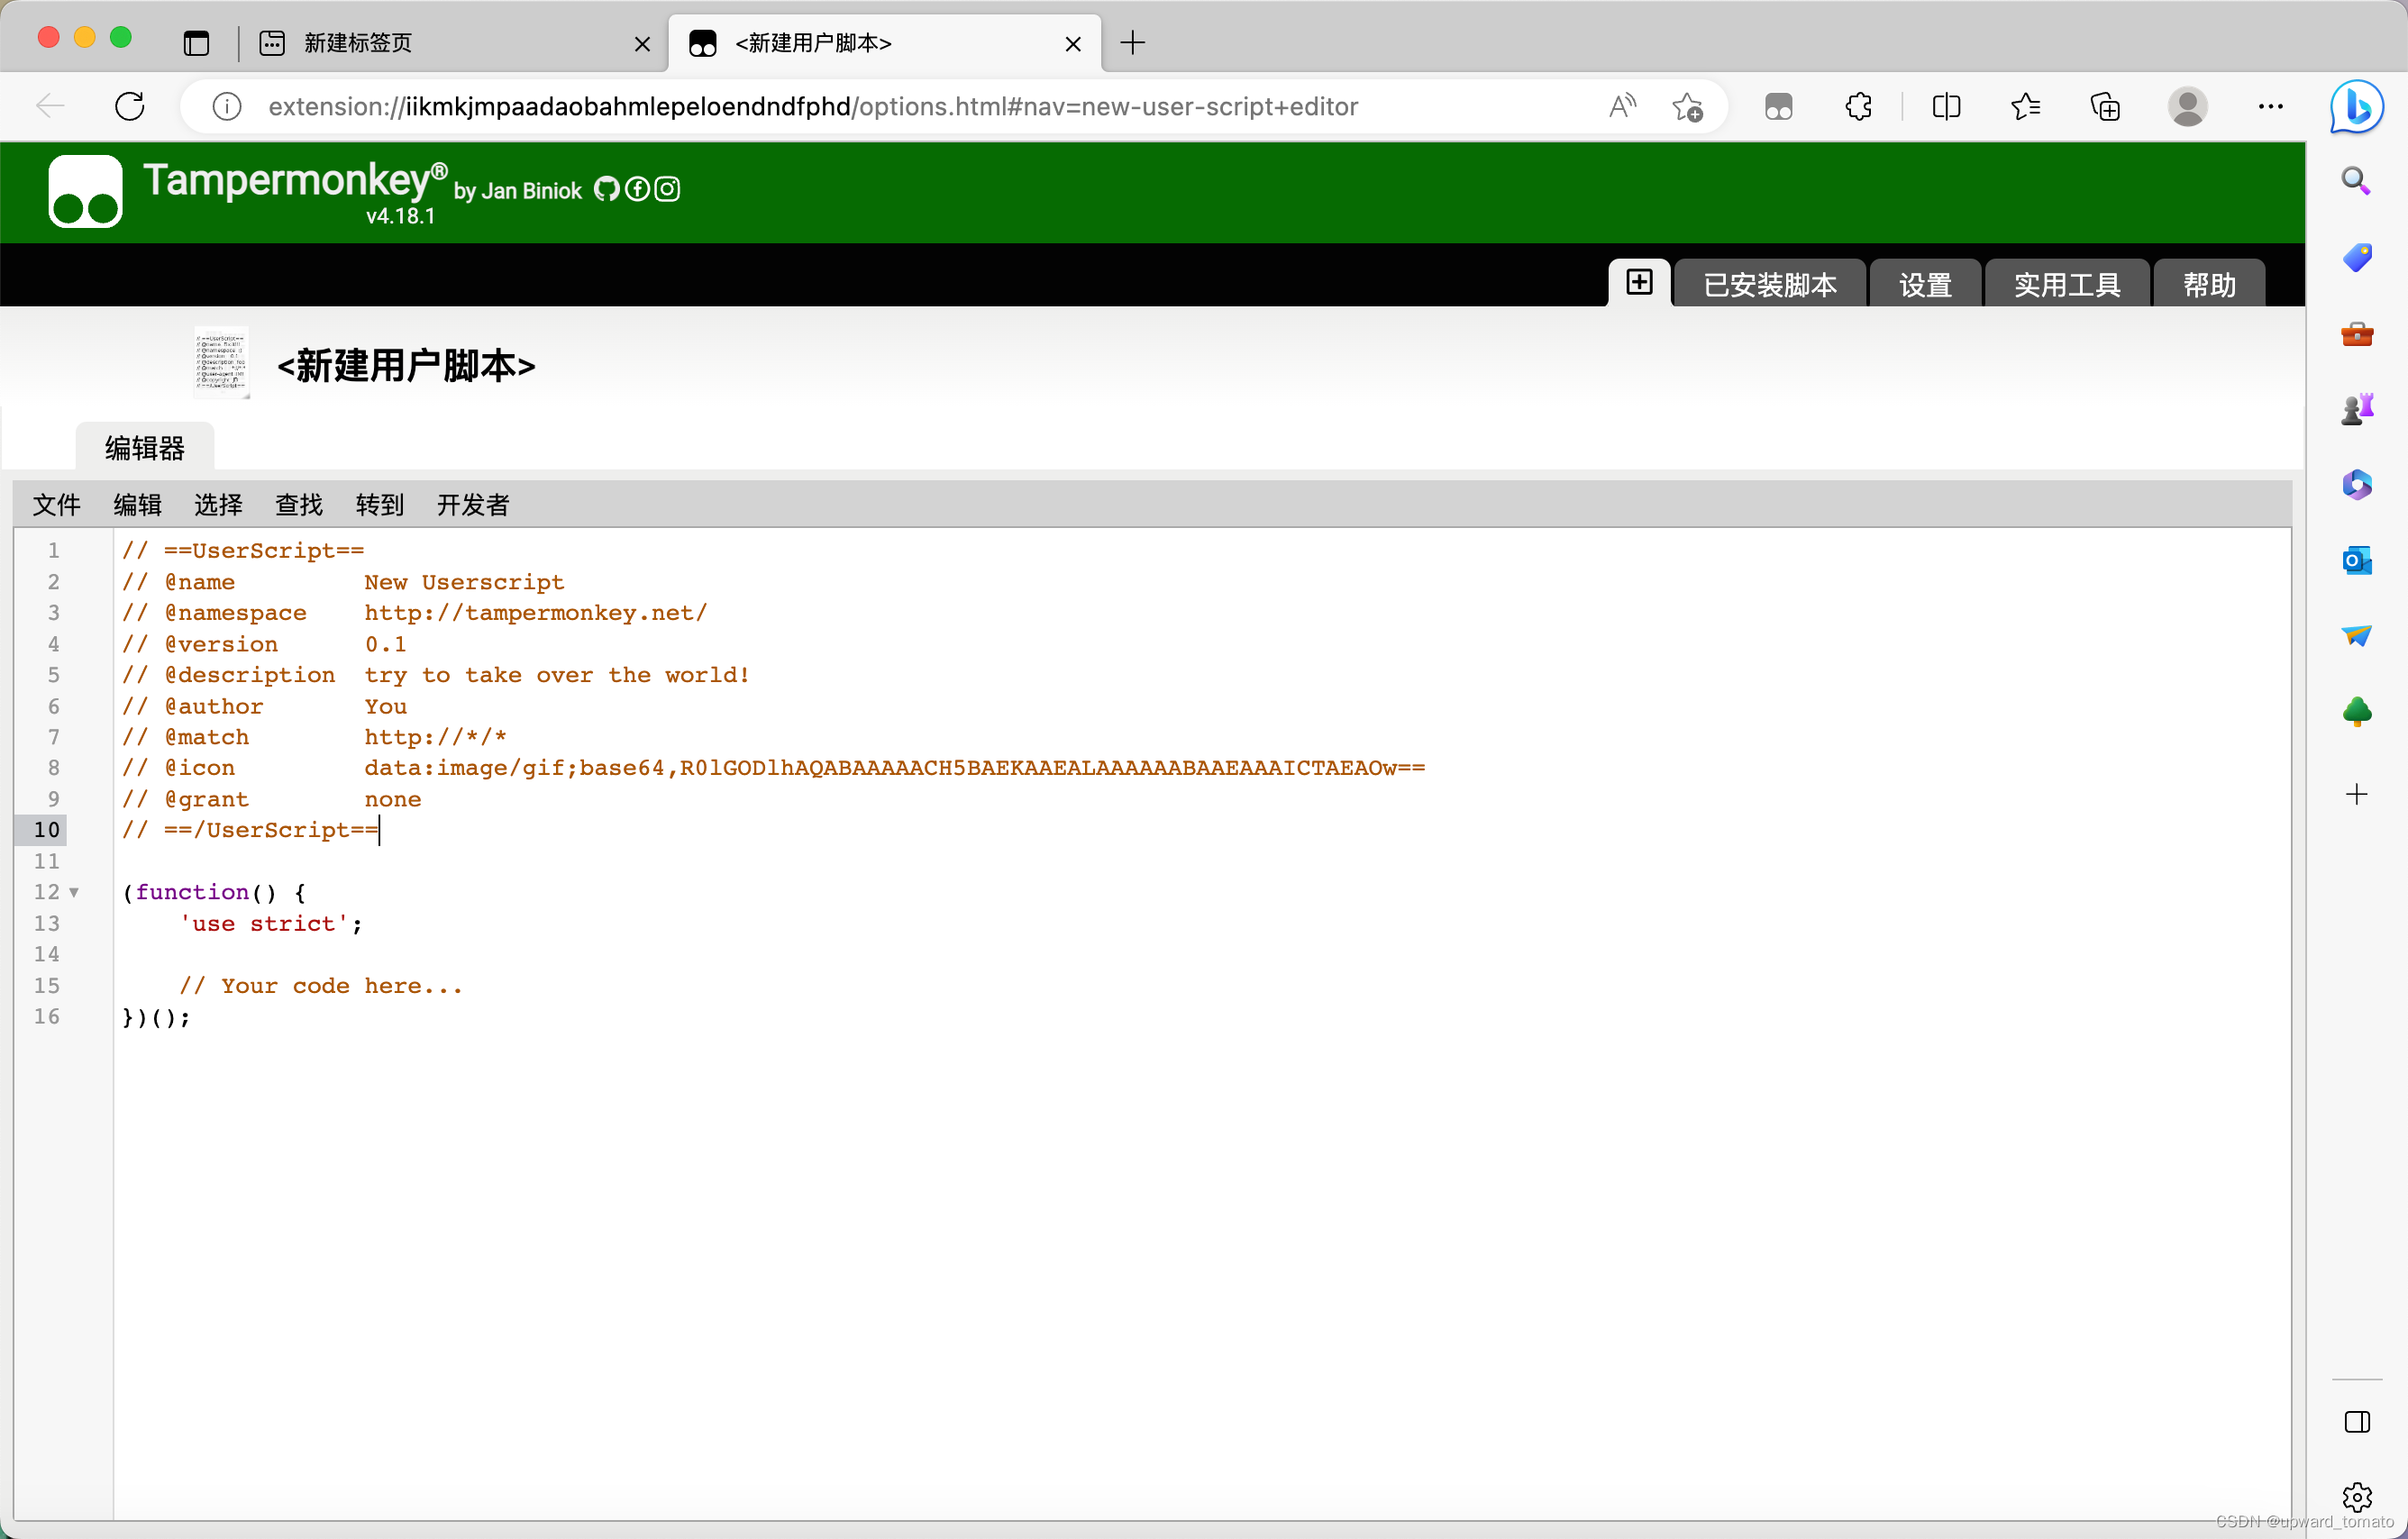The width and height of the screenshot is (2408, 1539).
Task: Click the read aloud icon
Action: pos(1622,106)
